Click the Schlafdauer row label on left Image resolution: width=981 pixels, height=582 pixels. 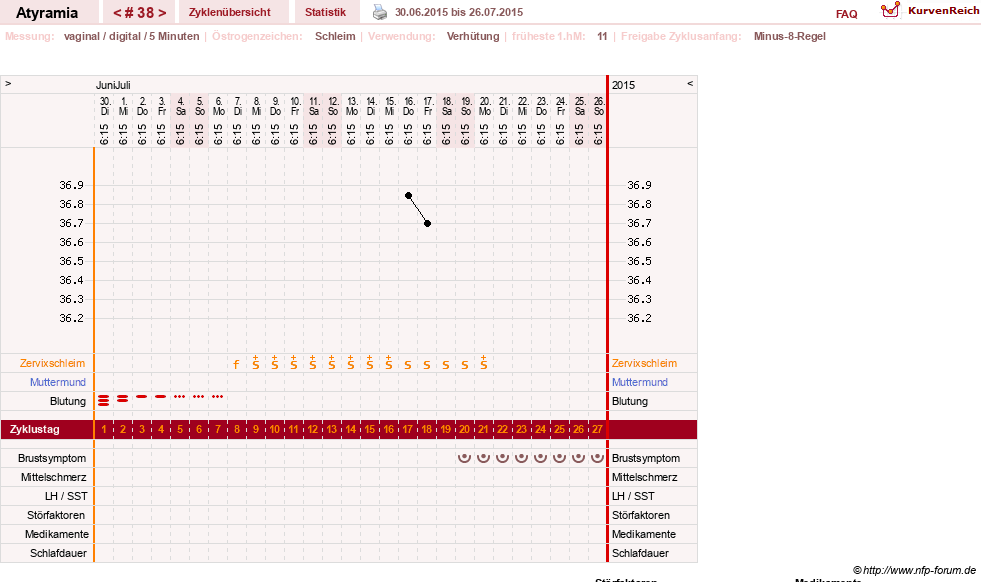(x=58, y=553)
